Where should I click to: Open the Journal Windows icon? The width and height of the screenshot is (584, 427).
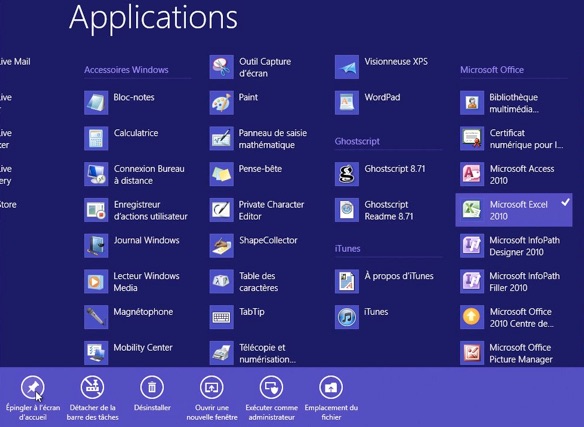point(96,246)
